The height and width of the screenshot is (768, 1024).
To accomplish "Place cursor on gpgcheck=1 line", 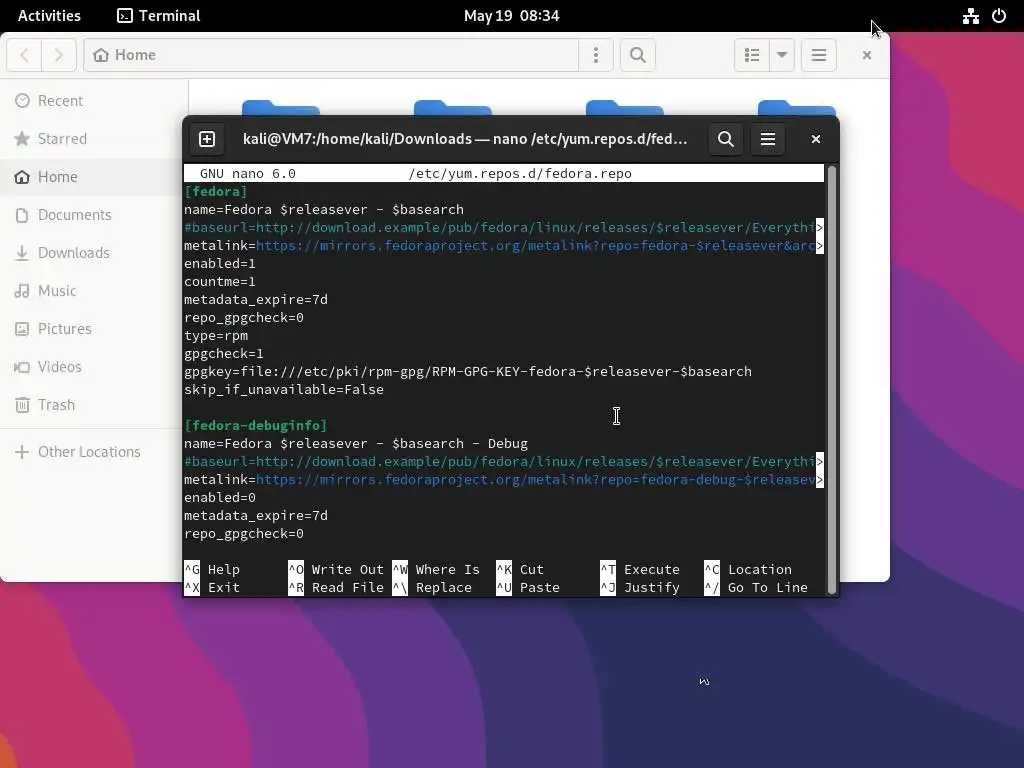I will point(224,353).
